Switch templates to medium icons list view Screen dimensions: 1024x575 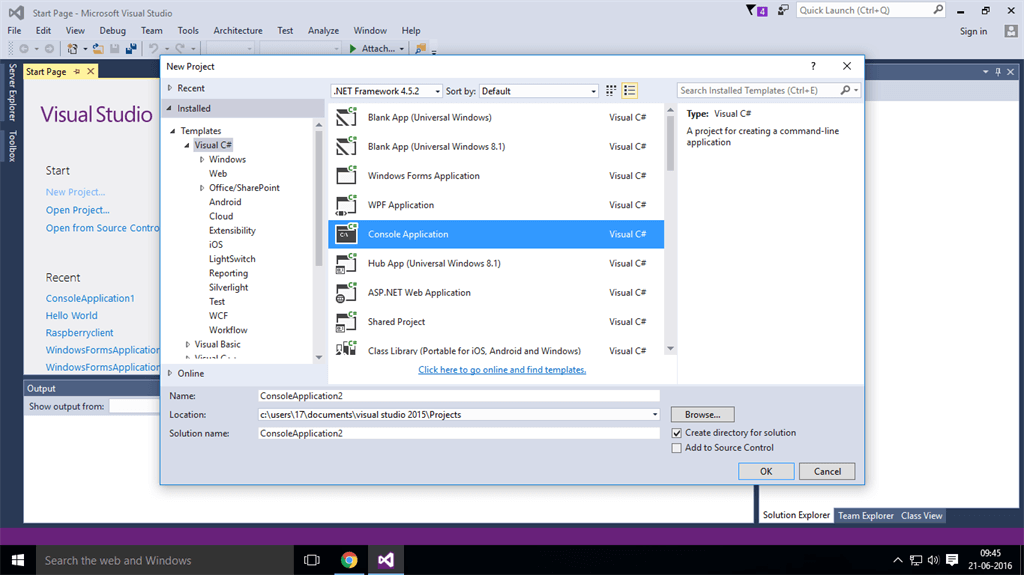(630, 91)
